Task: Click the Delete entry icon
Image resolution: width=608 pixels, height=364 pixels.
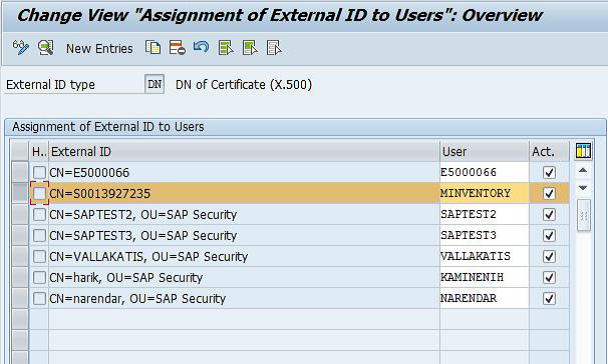Action: 177,48
